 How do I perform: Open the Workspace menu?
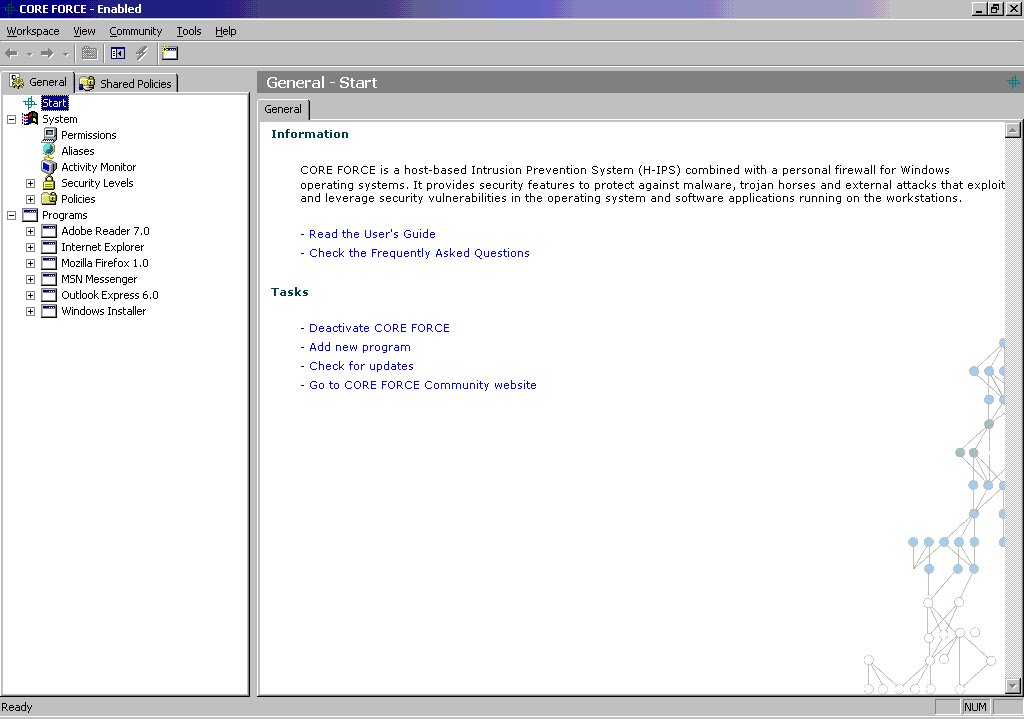pyautogui.click(x=33, y=31)
